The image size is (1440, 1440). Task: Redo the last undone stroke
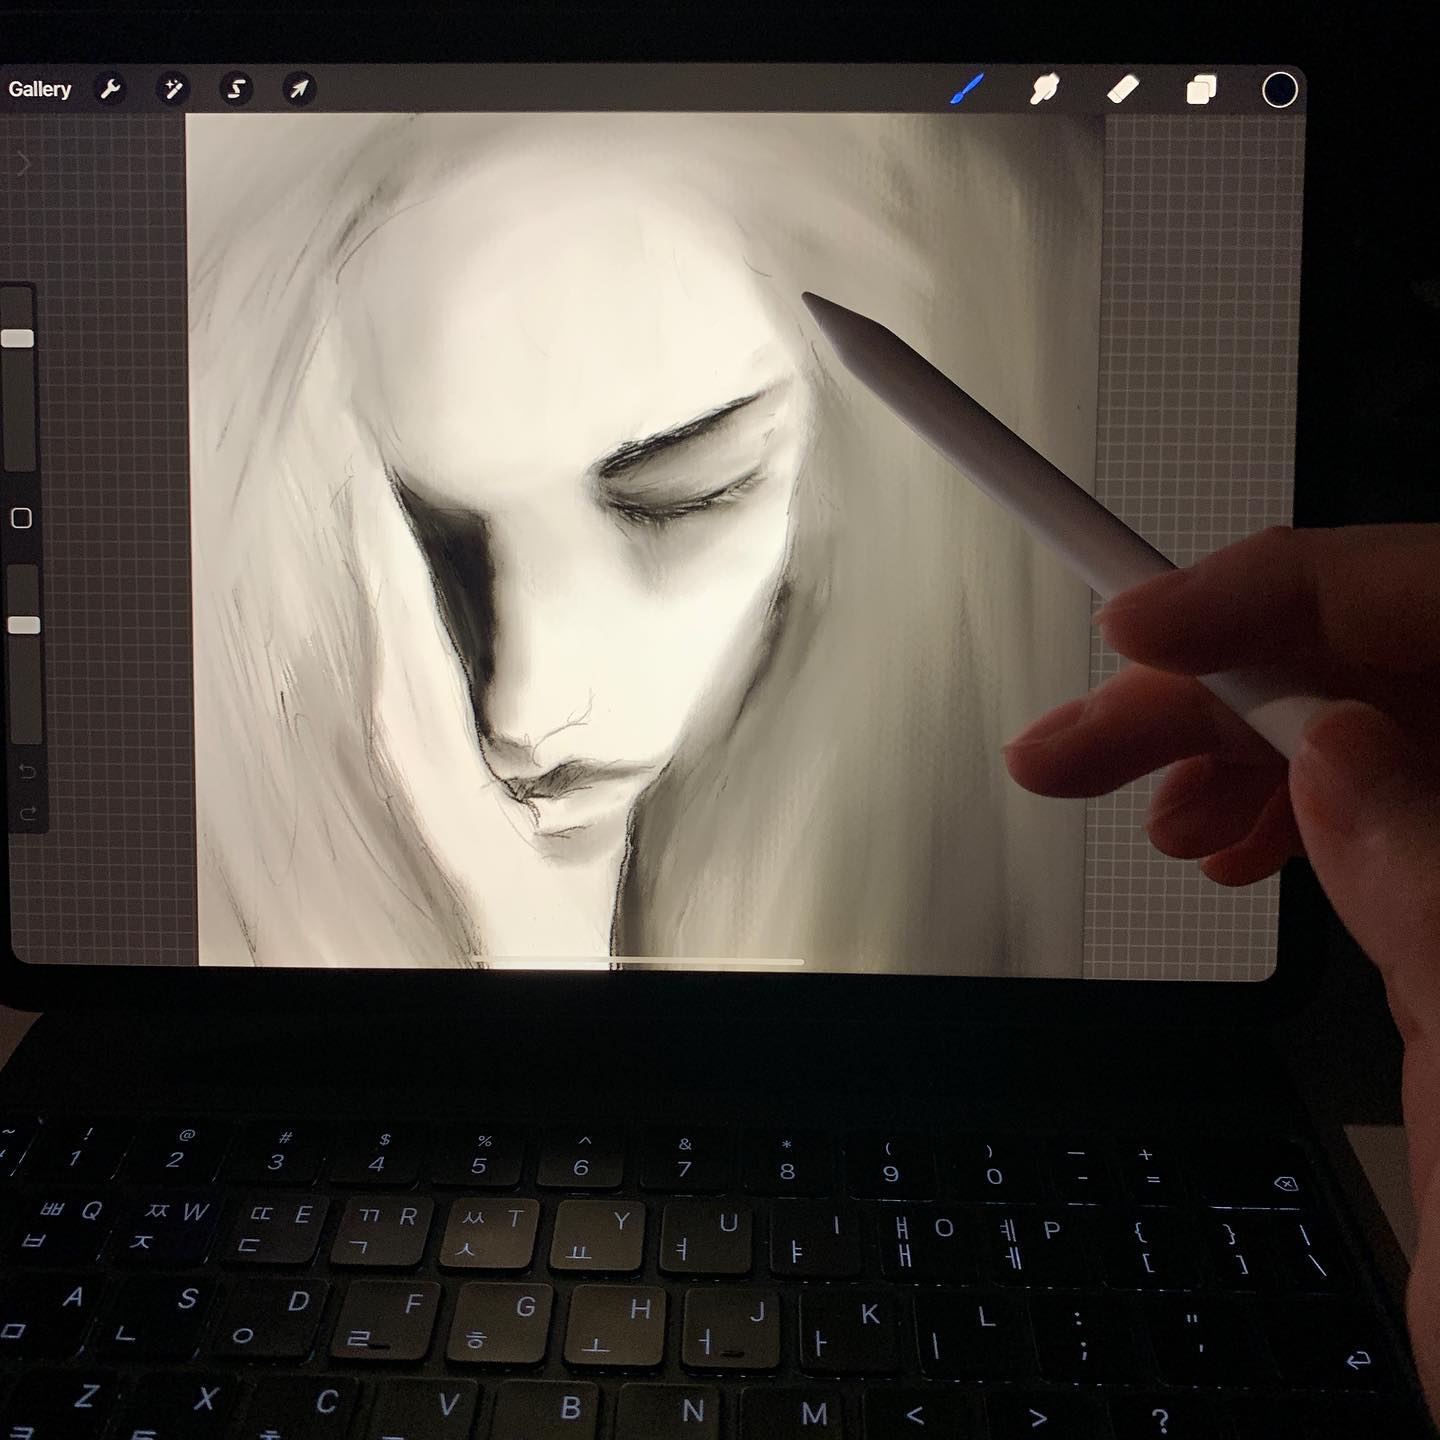tap(27, 814)
